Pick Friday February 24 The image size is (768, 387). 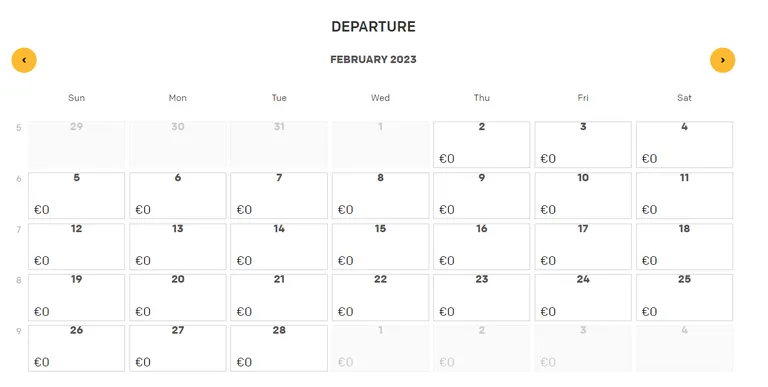click(x=583, y=297)
